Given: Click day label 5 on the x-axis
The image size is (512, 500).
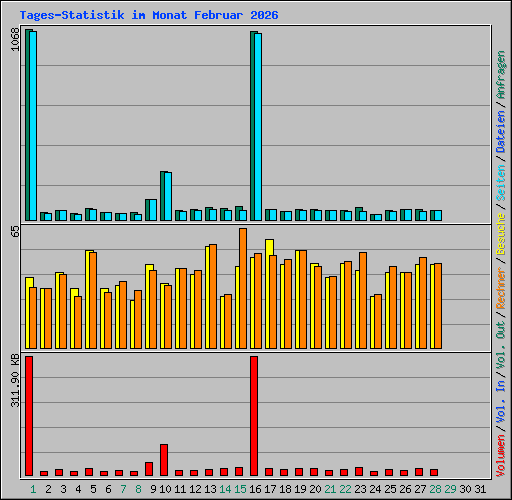Looking at the screenshot, I should click(93, 489).
